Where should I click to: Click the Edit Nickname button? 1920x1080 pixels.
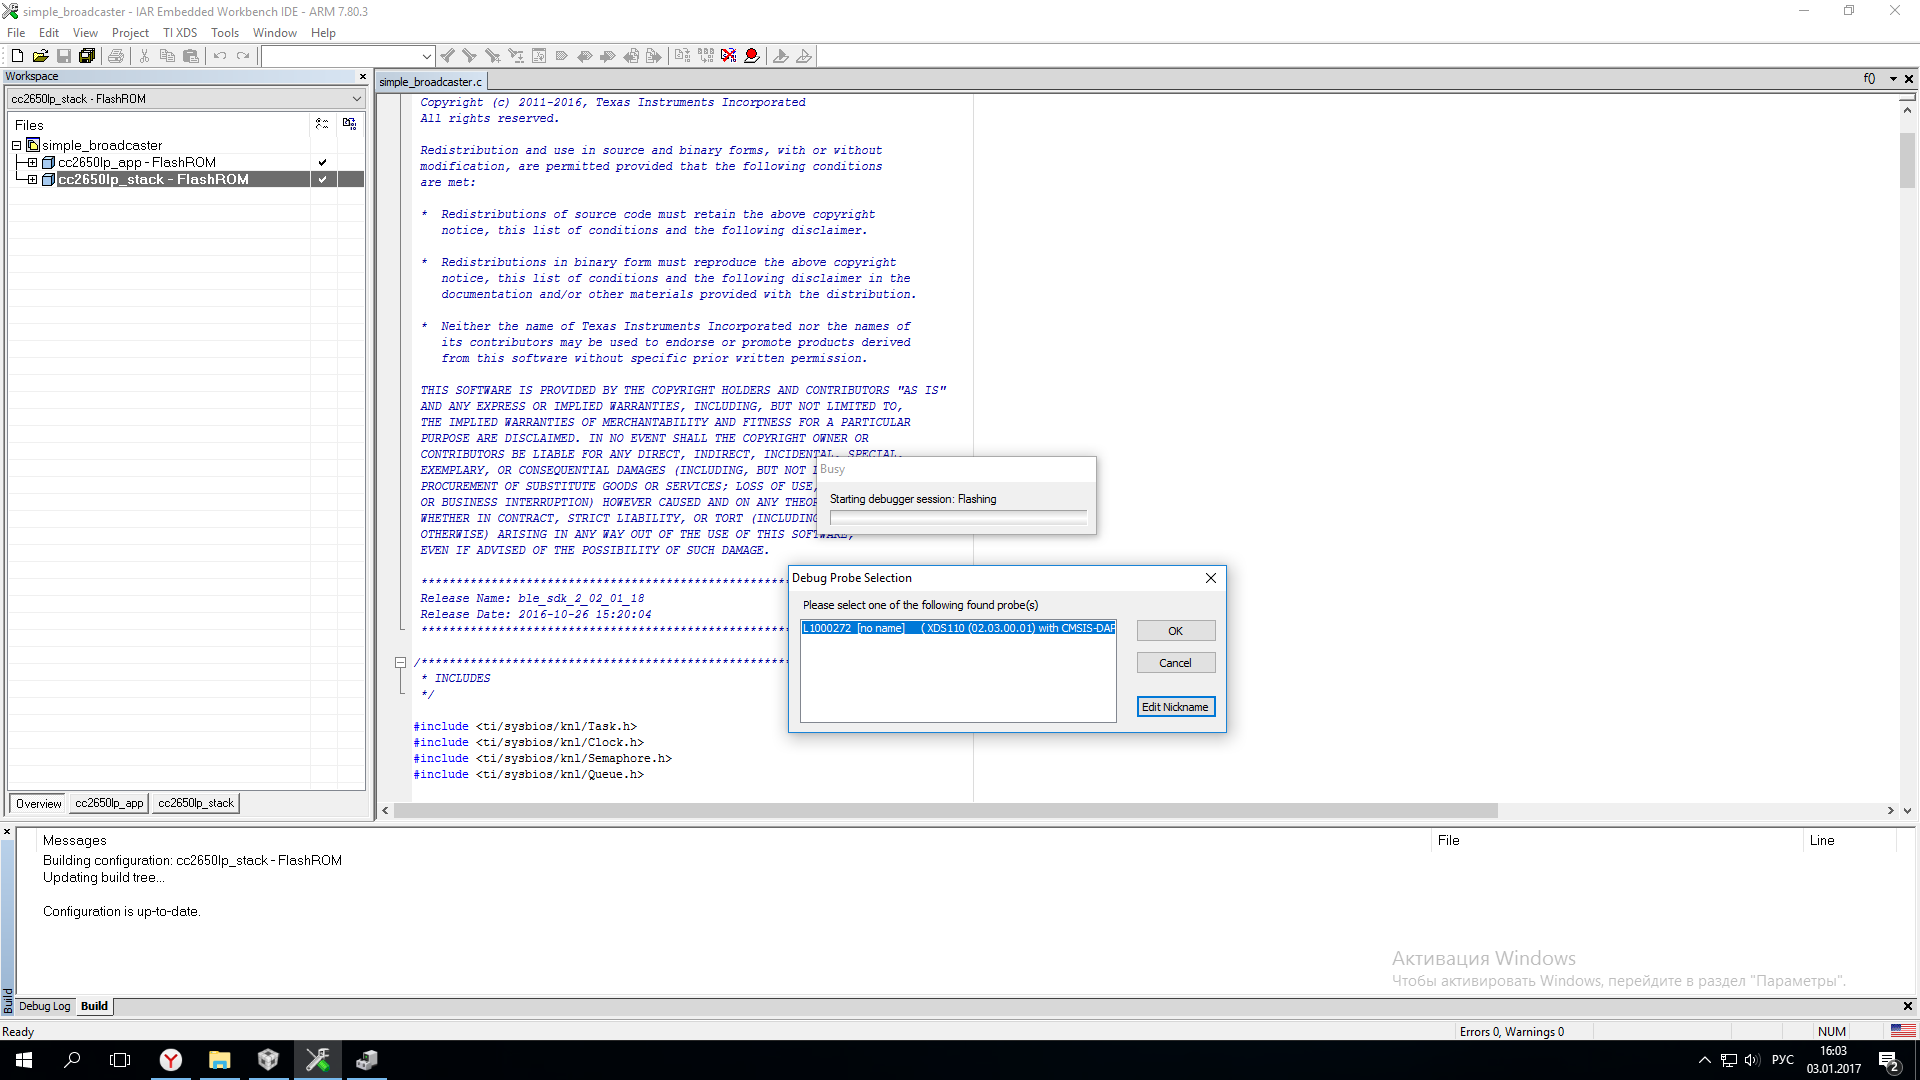1175,707
